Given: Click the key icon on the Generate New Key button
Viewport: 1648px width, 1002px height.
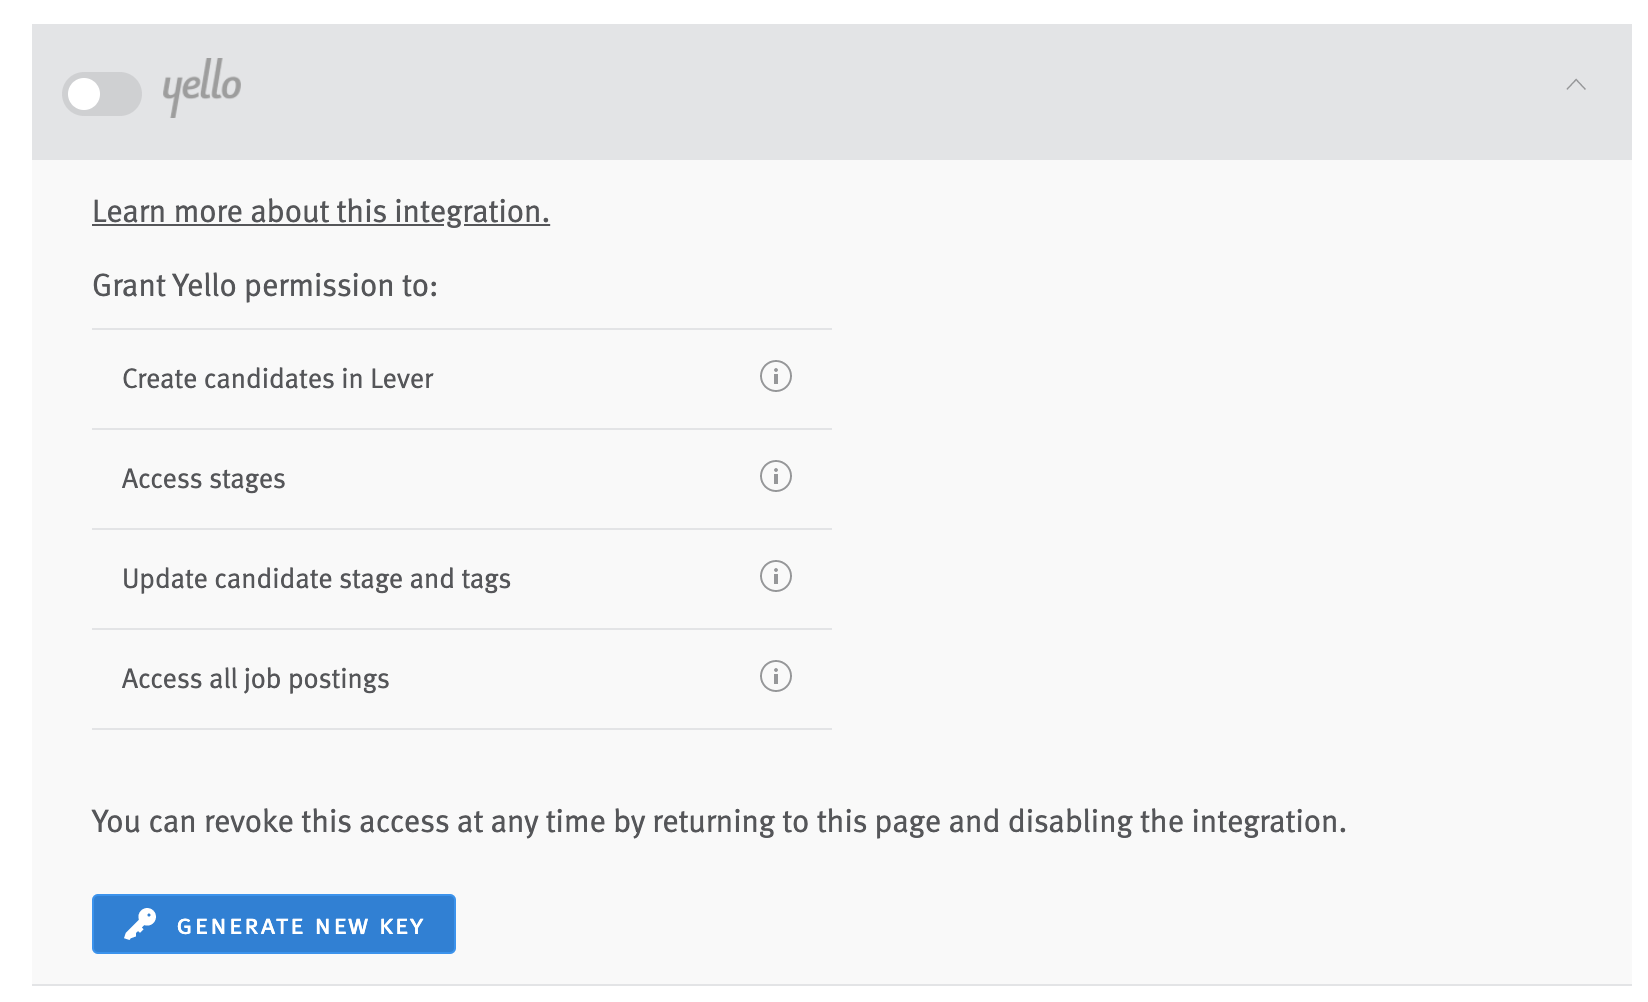Looking at the screenshot, I should [139, 924].
